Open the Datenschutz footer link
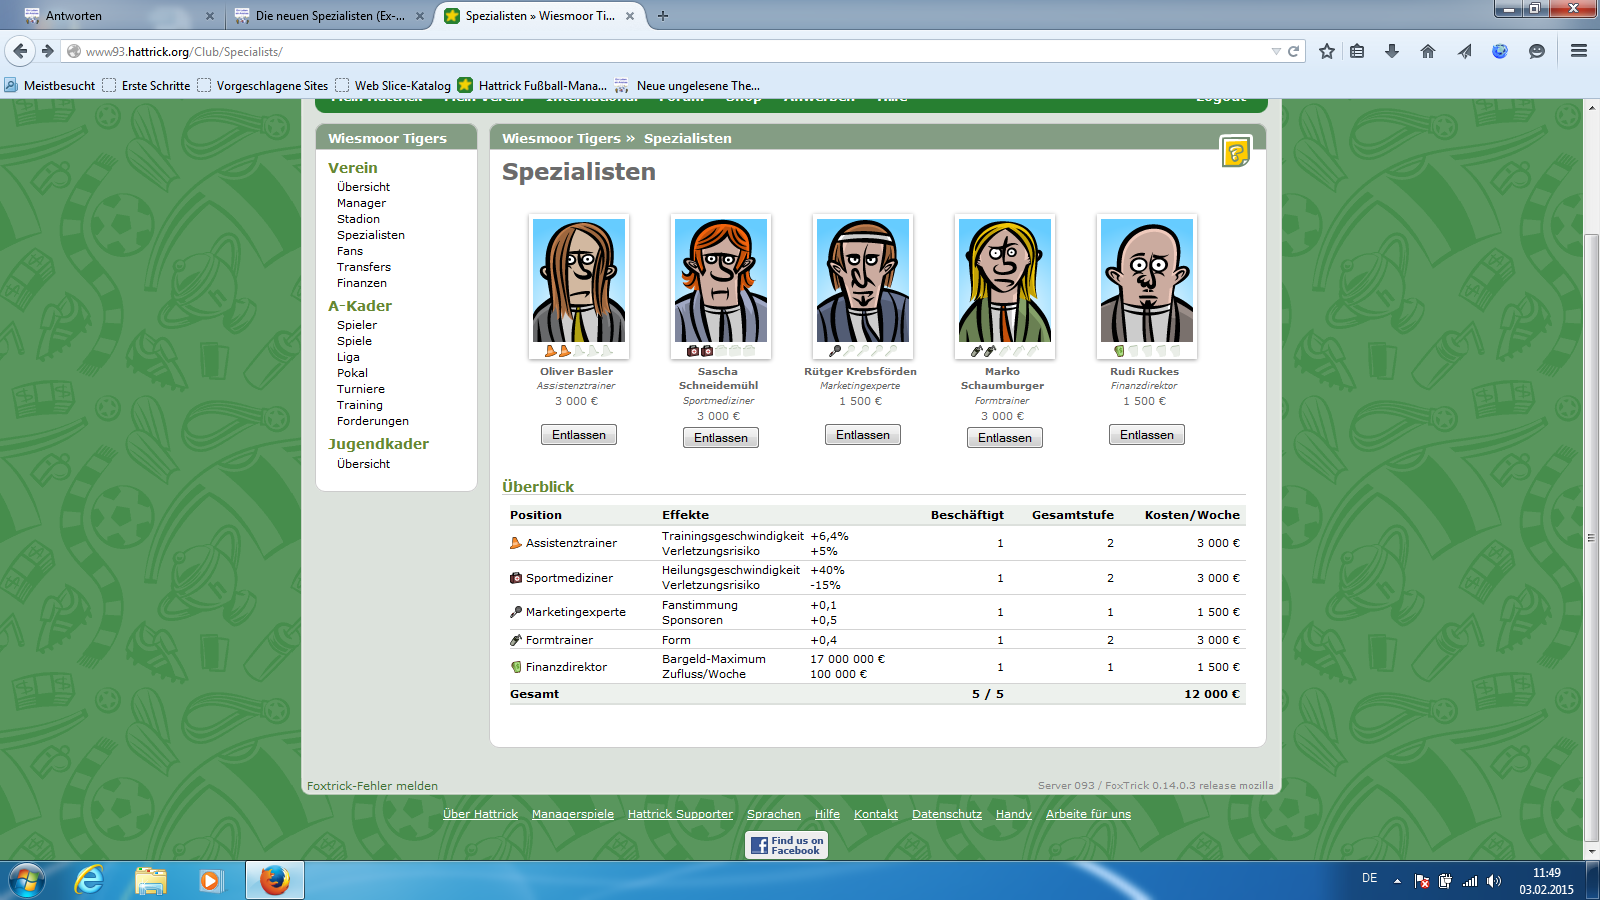The height and width of the screenshot is (900, 1600). click(x=947, y=814)
